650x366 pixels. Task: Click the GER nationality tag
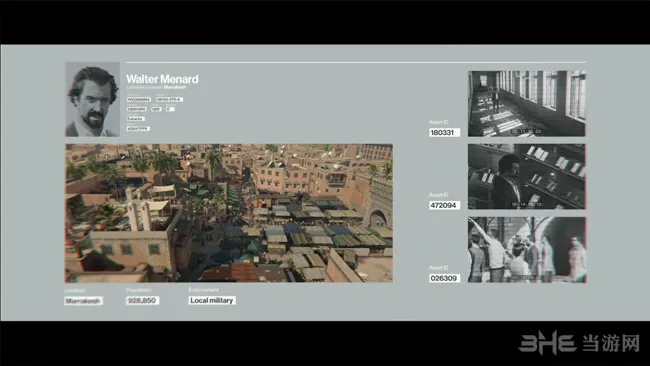pos(156,109)
